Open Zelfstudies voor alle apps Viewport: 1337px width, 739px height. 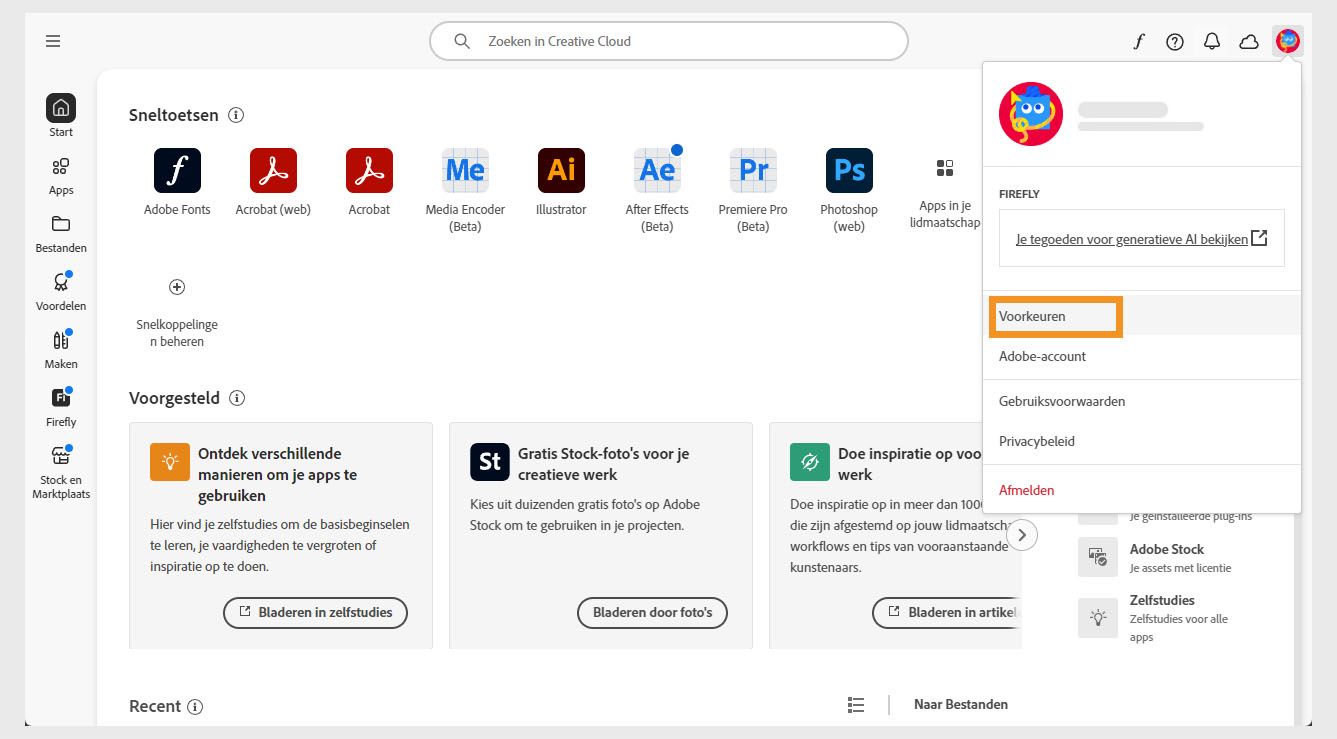tap(1153, 618)
